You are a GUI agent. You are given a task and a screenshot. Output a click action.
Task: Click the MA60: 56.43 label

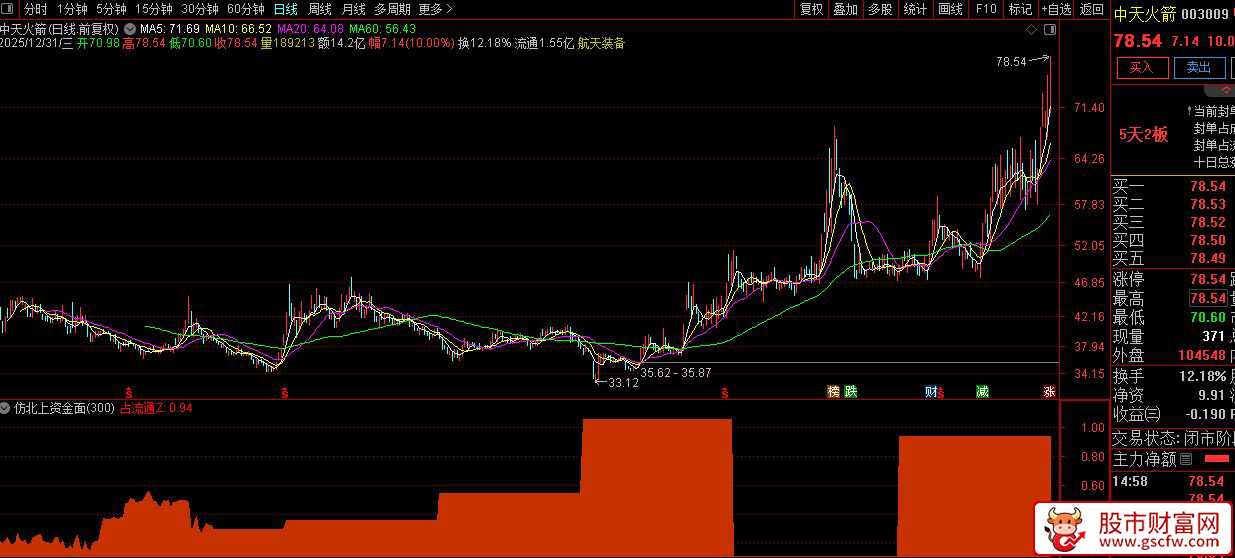tap(382, 29)
